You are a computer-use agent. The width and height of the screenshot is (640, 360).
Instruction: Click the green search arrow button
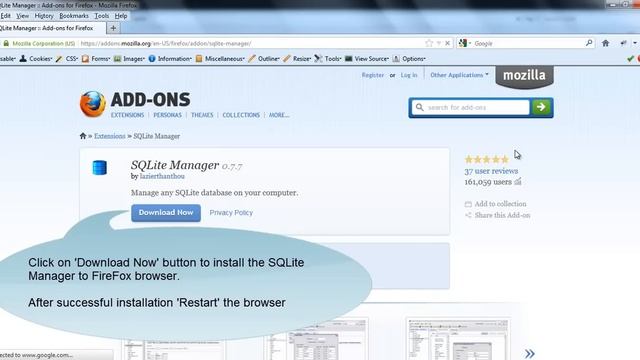(541, 107)
